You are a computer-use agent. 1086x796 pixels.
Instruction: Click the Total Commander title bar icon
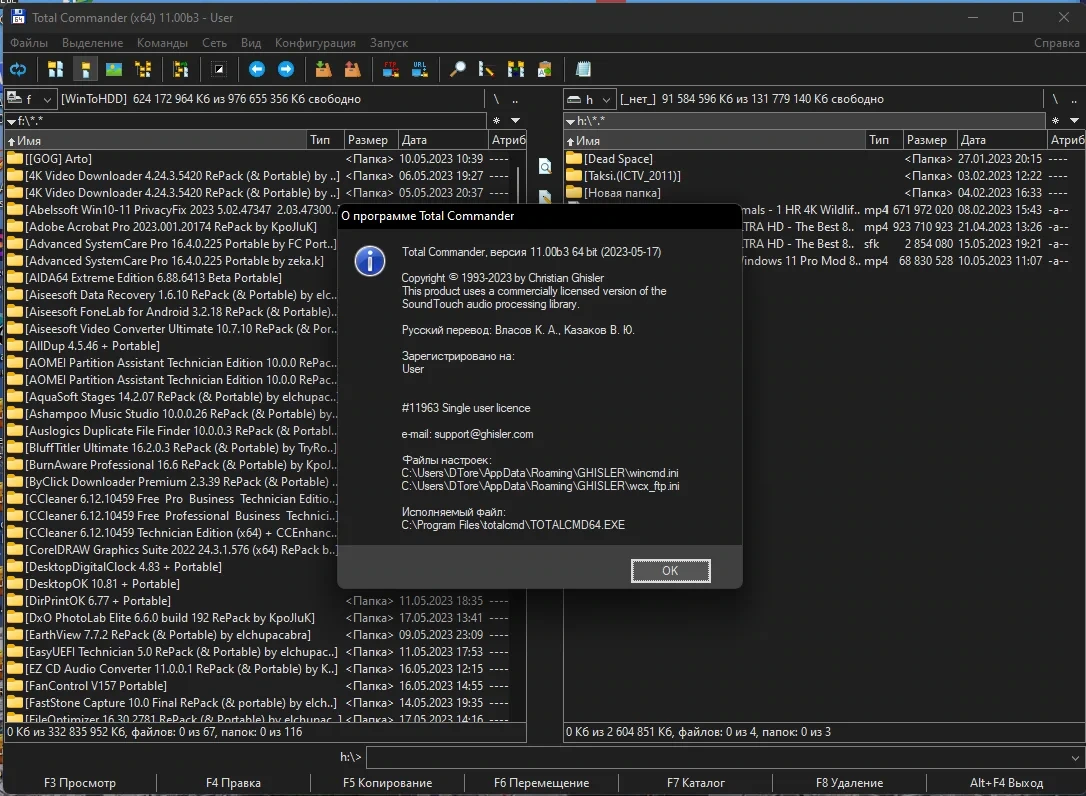point(18,17)
